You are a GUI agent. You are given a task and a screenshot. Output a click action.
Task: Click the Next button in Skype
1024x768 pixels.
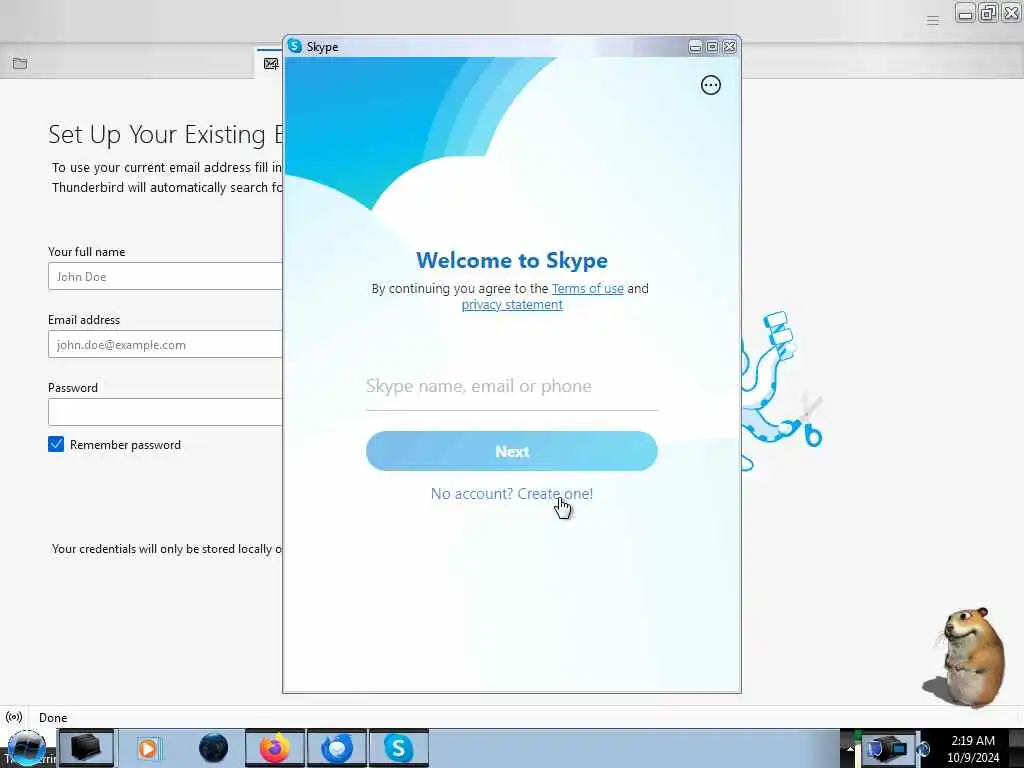[x=511, y=451]
